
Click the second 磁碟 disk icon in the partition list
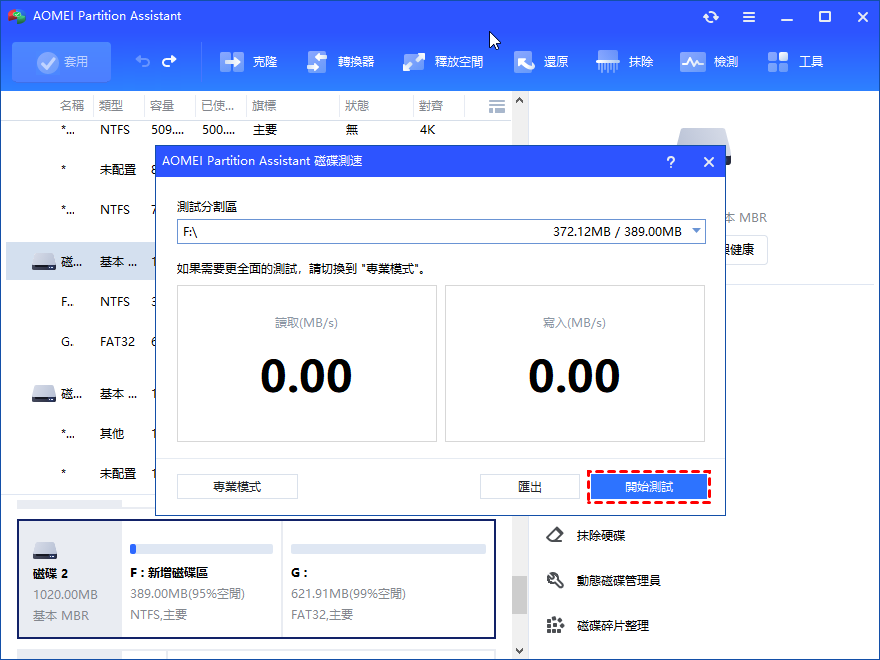click(44, 393)
